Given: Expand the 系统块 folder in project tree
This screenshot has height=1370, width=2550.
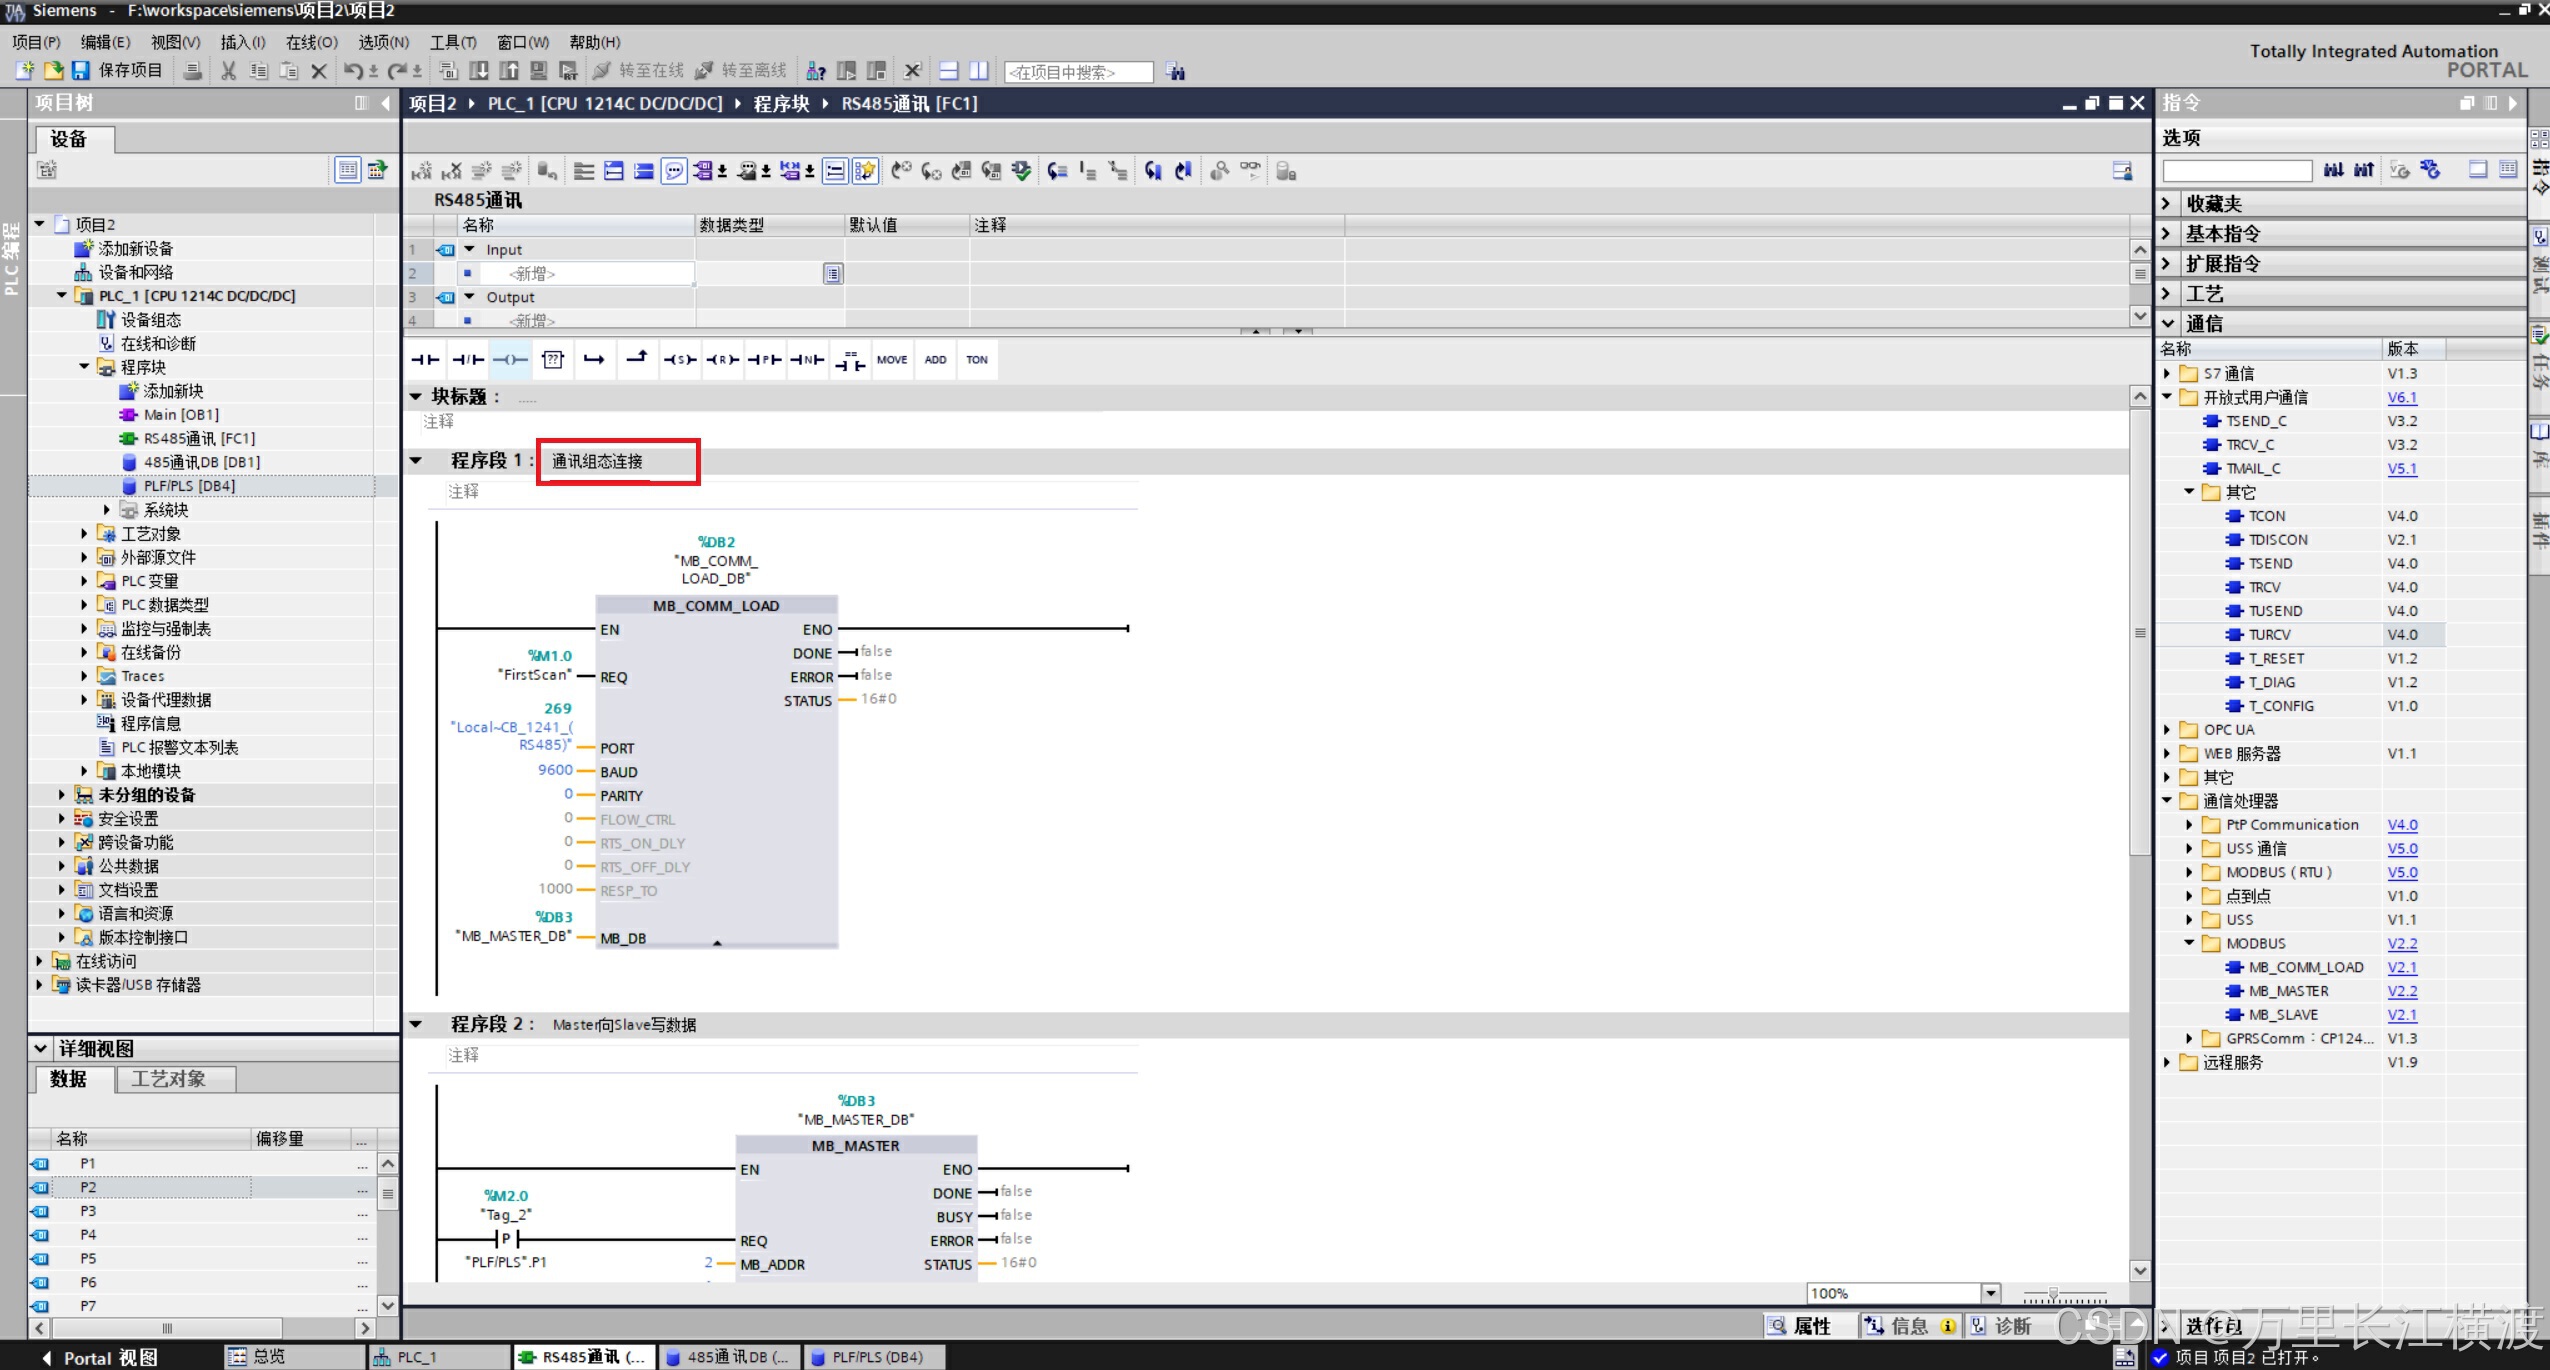Looking at the screenshot, I should tap(107, 510).
